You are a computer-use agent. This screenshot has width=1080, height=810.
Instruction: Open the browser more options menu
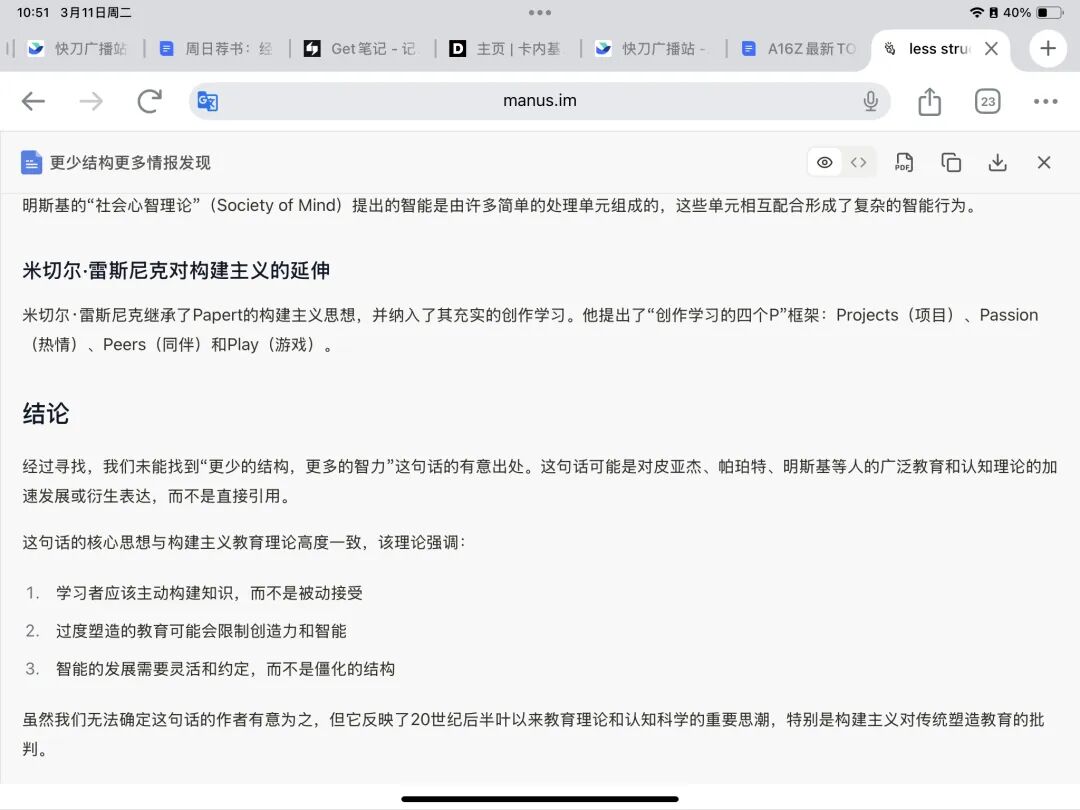click(1046, 101)
